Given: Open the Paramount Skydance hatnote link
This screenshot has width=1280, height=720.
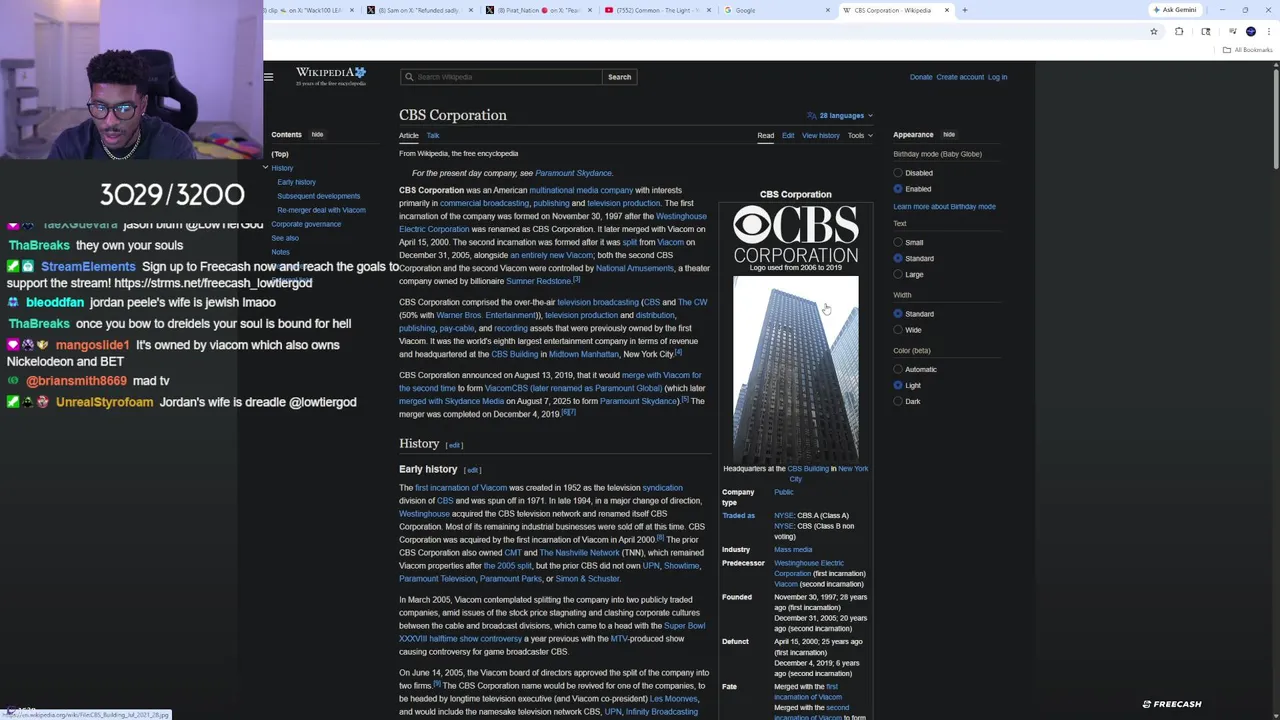Looking at the screenshot, I should (573, 173).
